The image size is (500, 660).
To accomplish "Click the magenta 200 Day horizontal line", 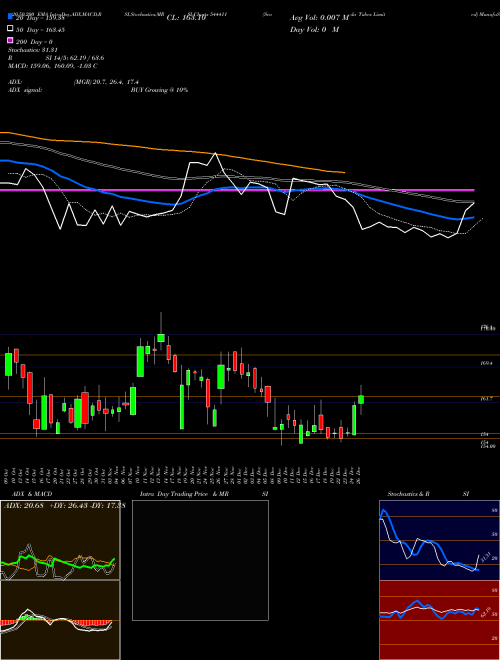I will tap(237, 190).
